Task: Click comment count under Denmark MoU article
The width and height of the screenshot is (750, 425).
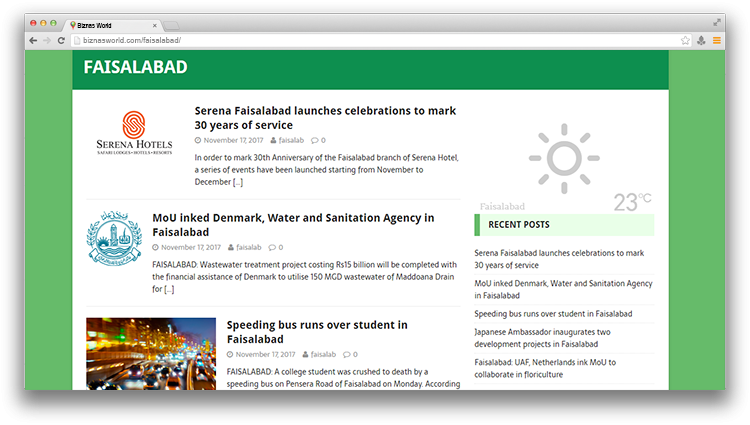Action: (x=280, y=247)
